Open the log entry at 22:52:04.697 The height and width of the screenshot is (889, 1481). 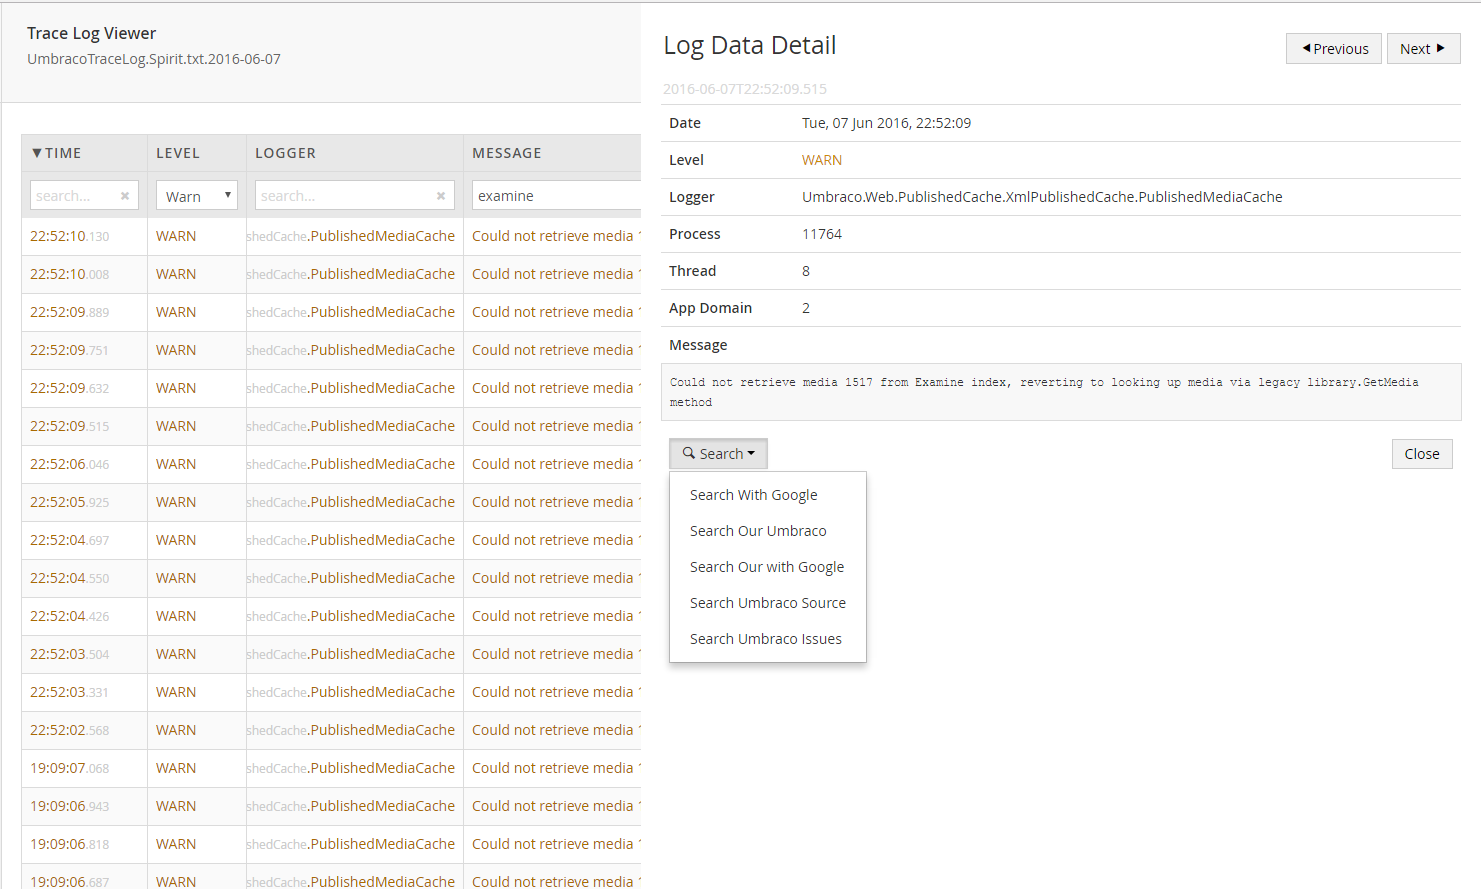pos(331,541)
